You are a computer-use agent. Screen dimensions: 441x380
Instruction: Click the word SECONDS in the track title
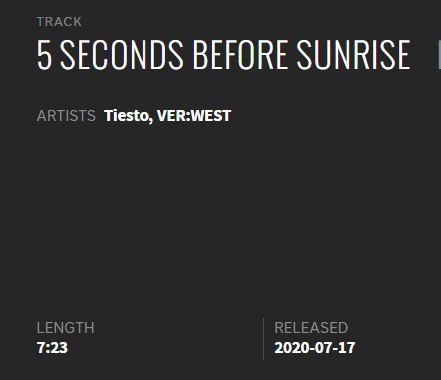[122, 55]
